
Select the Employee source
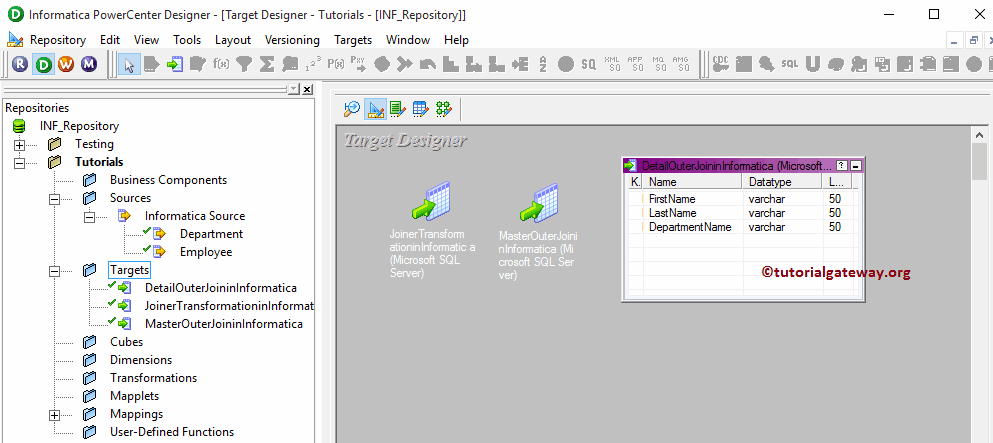206,252
